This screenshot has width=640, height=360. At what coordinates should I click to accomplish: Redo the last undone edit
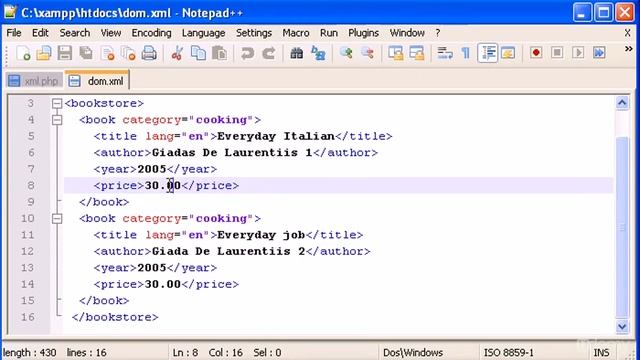point(269,53)
